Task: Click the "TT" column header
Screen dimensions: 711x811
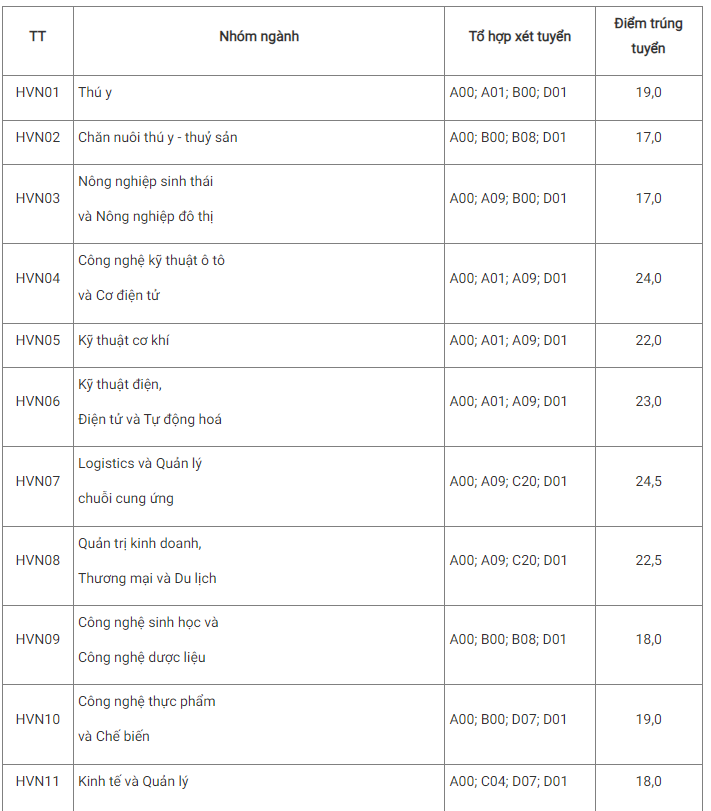Action: (x=38, y=36)
